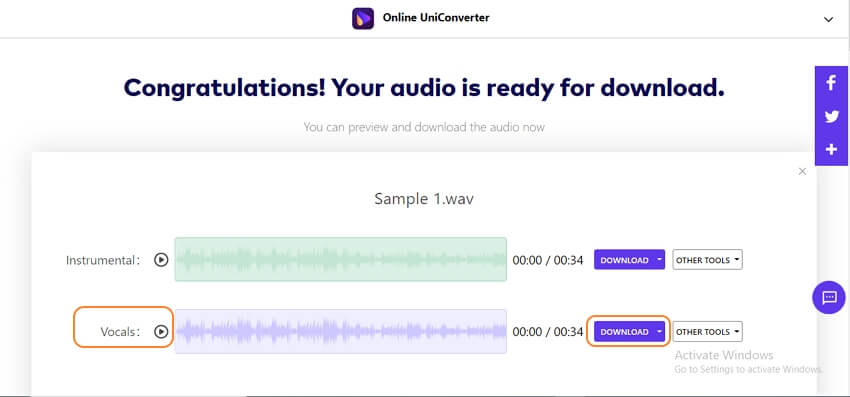Seek within the purple Vocals waveform
Screen dimensions: 850x397
point(340,331)
